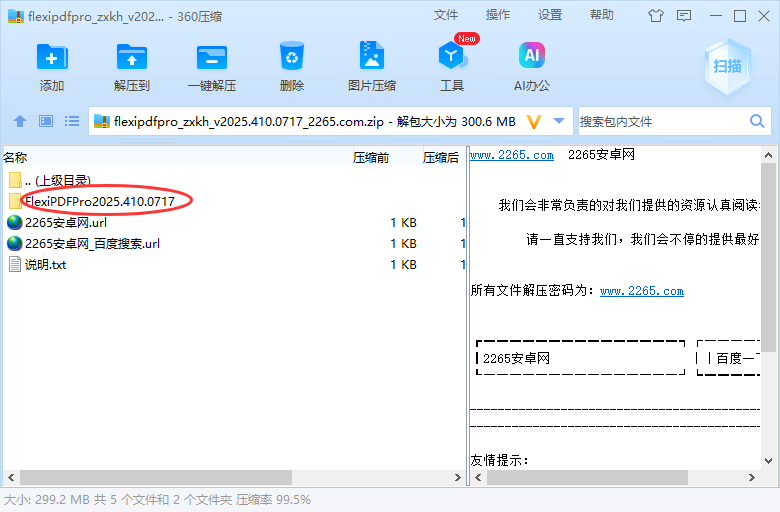
Task: Click preview pane scroll right arrow
Action: 752,478
